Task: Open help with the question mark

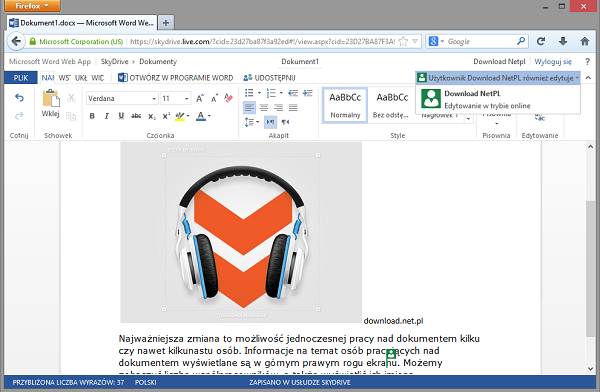Action: [x=587, y=61]
